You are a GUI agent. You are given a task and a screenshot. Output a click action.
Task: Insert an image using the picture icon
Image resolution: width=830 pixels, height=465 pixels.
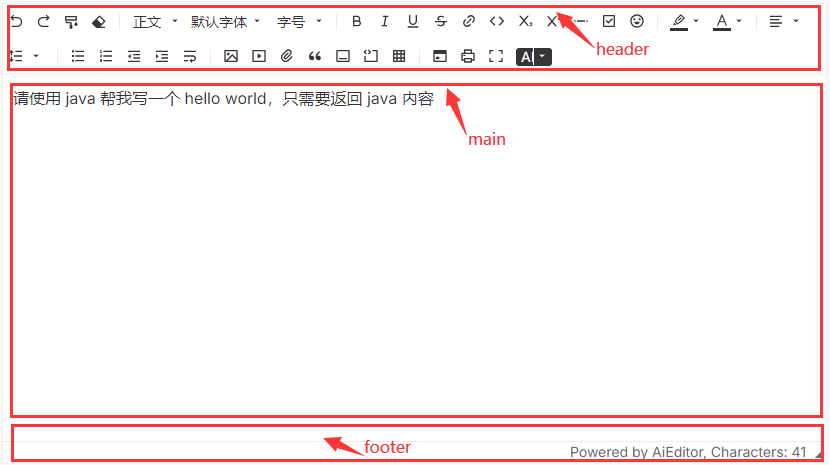coord(231,56)
